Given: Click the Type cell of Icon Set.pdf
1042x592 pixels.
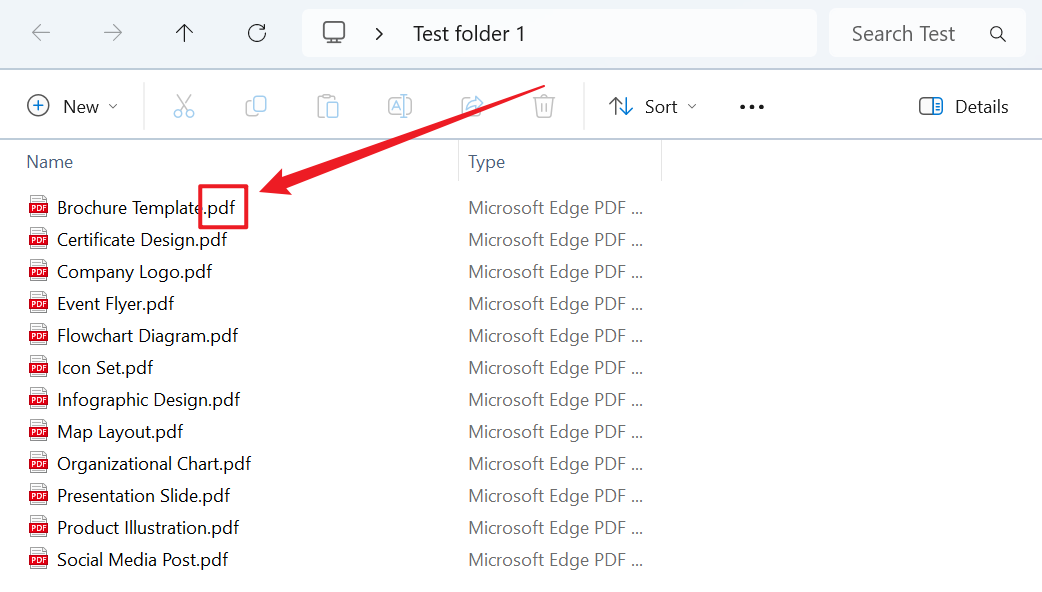Looking at the screenshot, I should point(556,367).
